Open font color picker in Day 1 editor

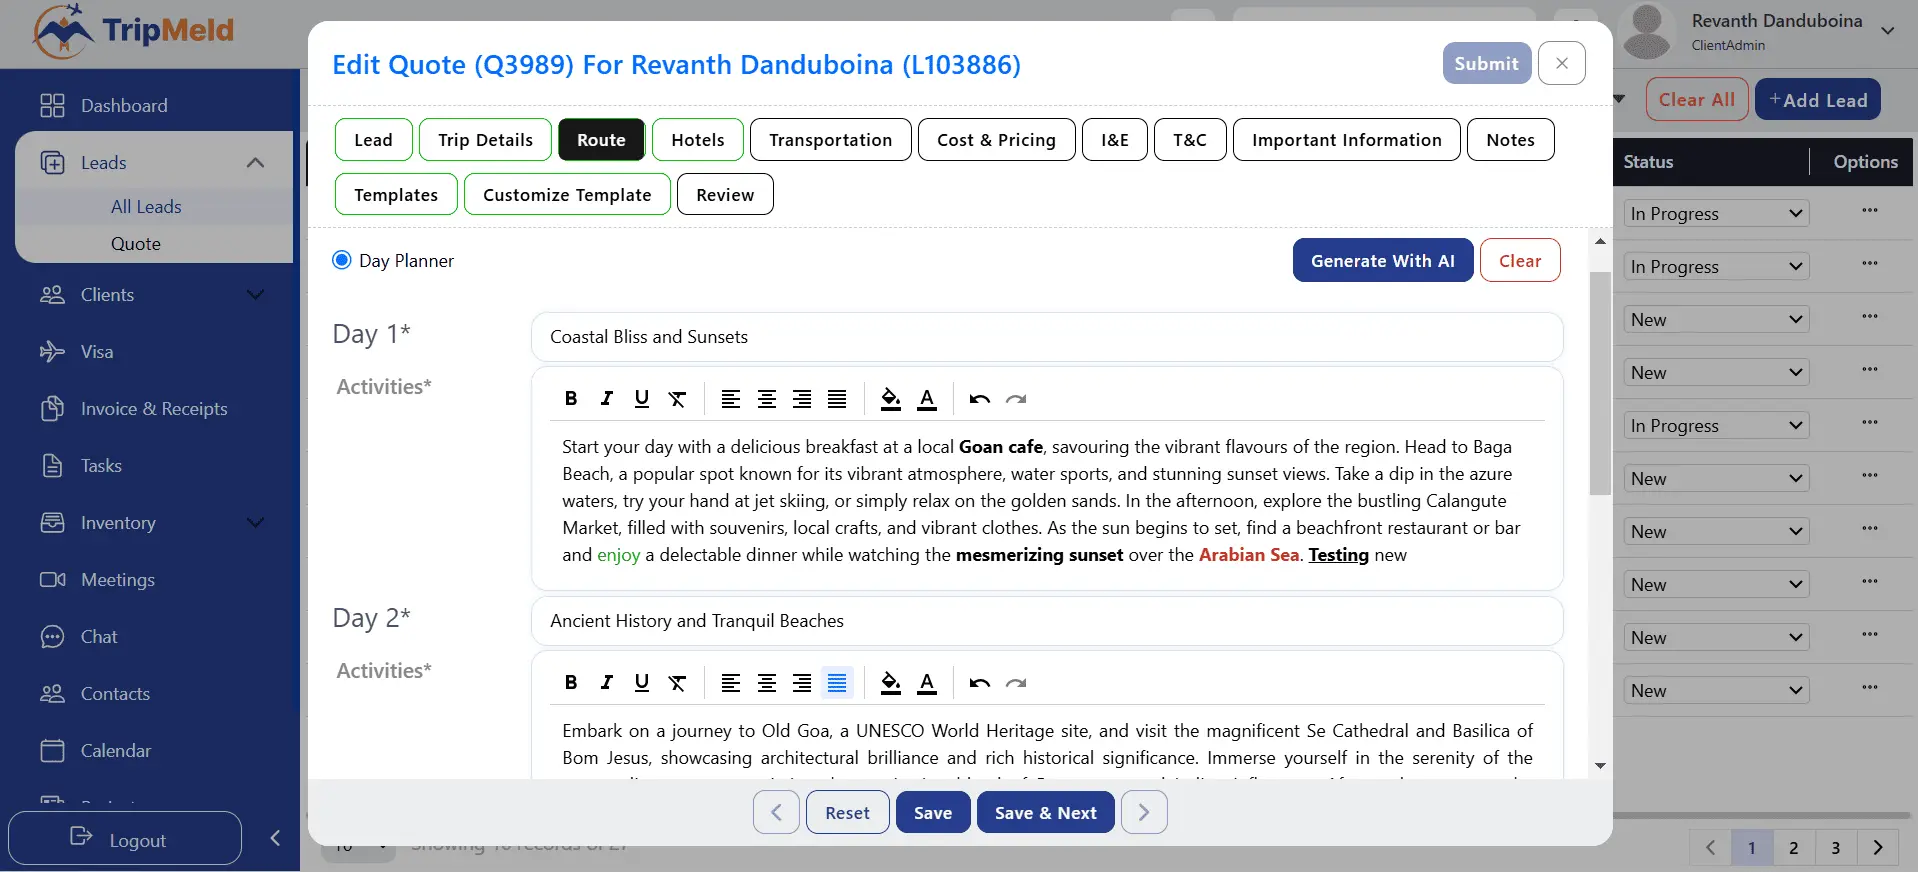tap(927, 399)
